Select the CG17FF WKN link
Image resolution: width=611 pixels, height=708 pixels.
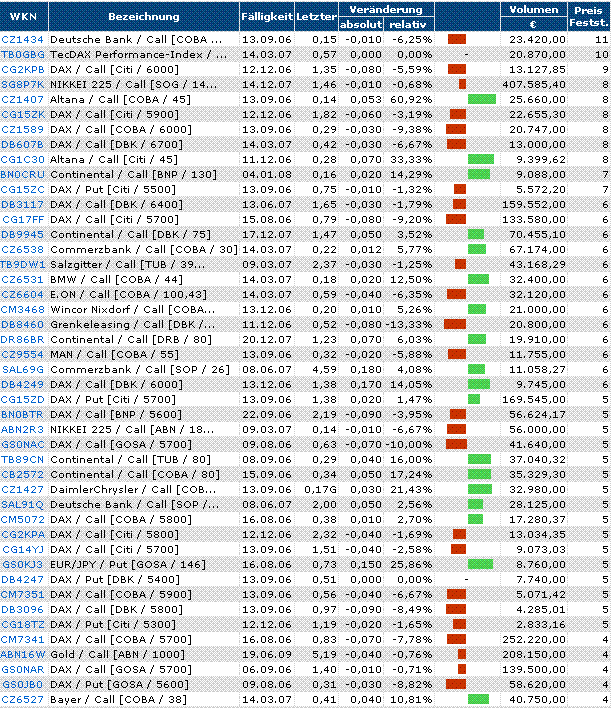(23, 219)
